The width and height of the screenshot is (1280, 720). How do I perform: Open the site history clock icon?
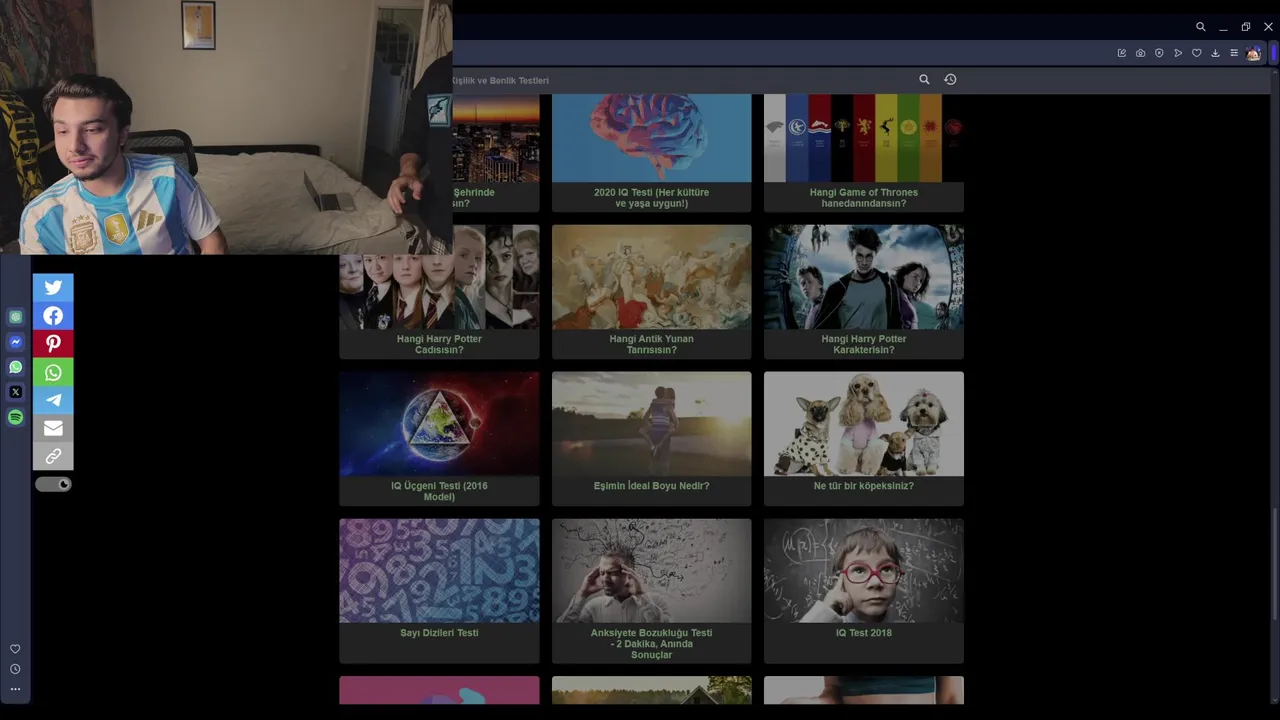[950, 79]
